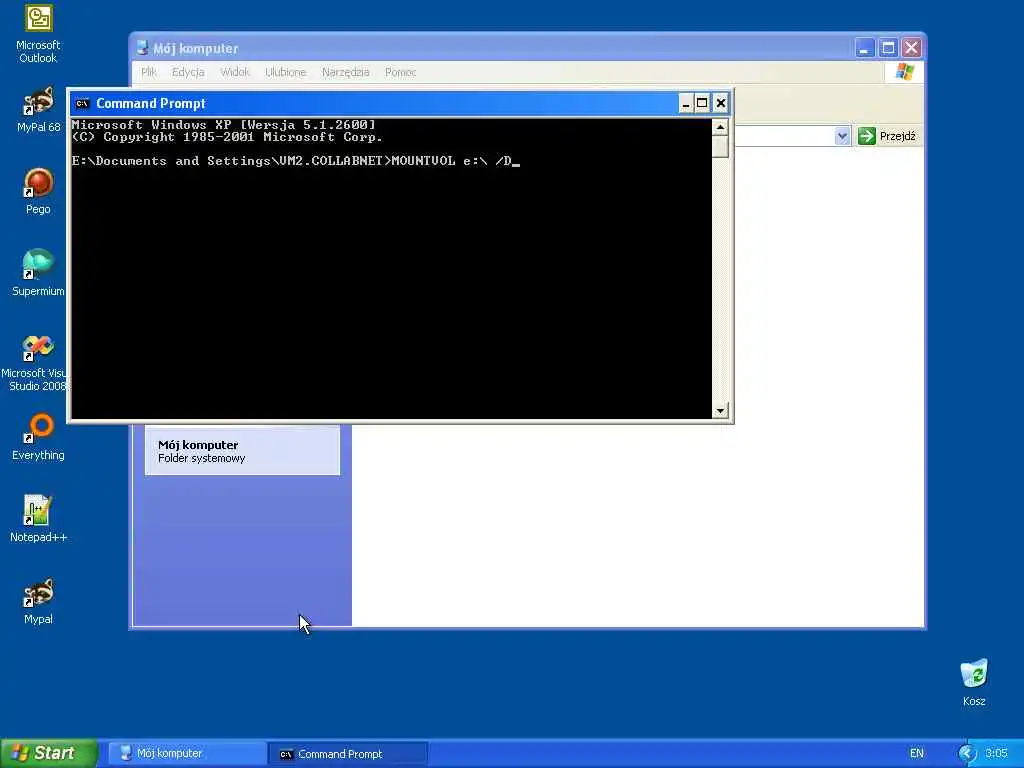Select the Supermium desktop shortcut
The width and height of the screenshot is (1024, 768).
tap(38, 273)
